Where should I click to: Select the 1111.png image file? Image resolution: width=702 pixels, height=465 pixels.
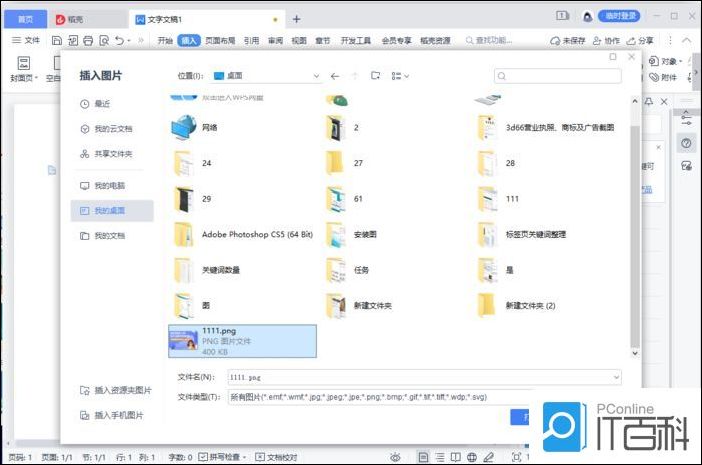tap(242, 341)
